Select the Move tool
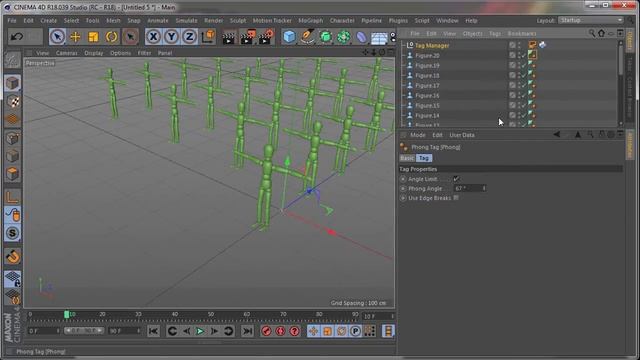 (x=75, y=37)
